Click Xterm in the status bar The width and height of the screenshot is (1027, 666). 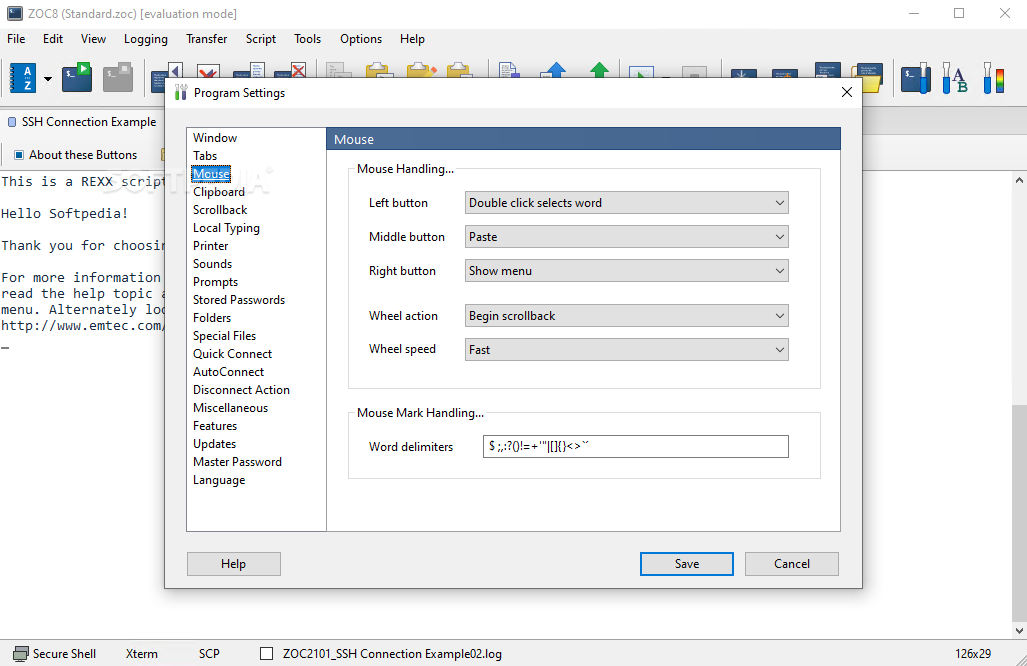click(141, 654)
